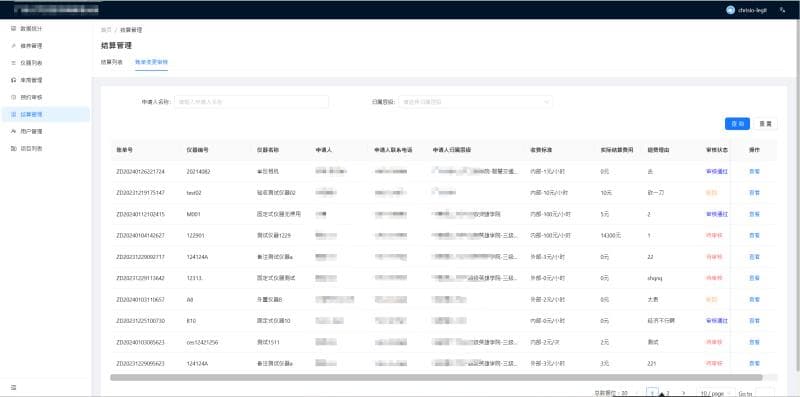This screenshot has width=800, height=397.
Task: Click the 审核状态 column header
Action: click(716, 150)
